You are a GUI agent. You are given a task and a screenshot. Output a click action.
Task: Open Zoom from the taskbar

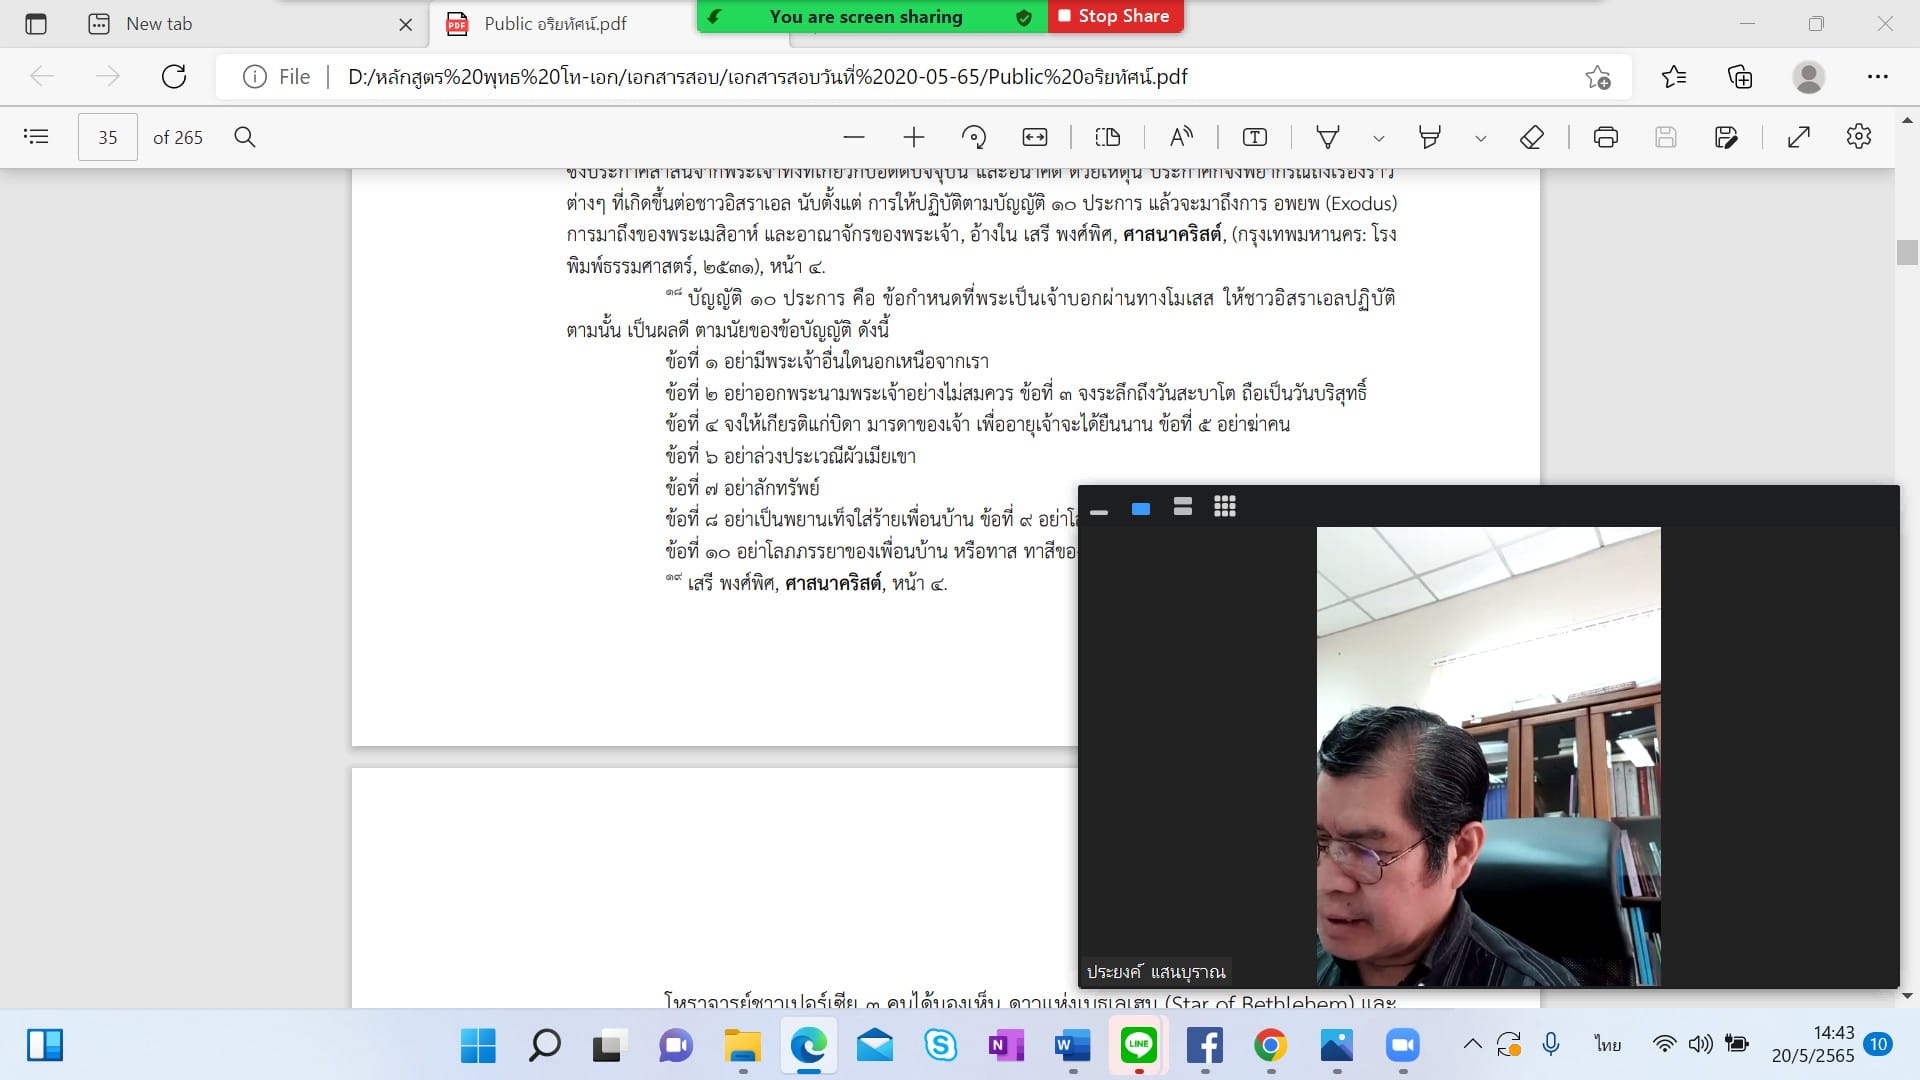(1403, 1046)
